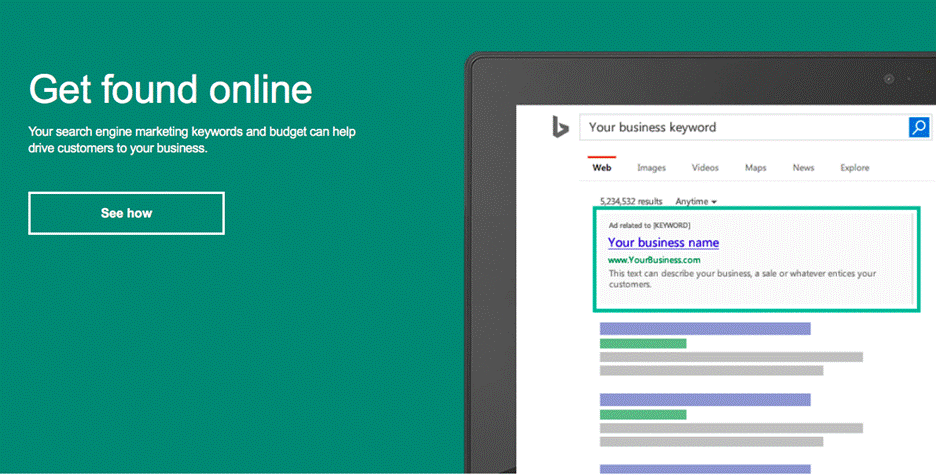
Task: Click the 'Get found online' heading
Action: point(171,90)
